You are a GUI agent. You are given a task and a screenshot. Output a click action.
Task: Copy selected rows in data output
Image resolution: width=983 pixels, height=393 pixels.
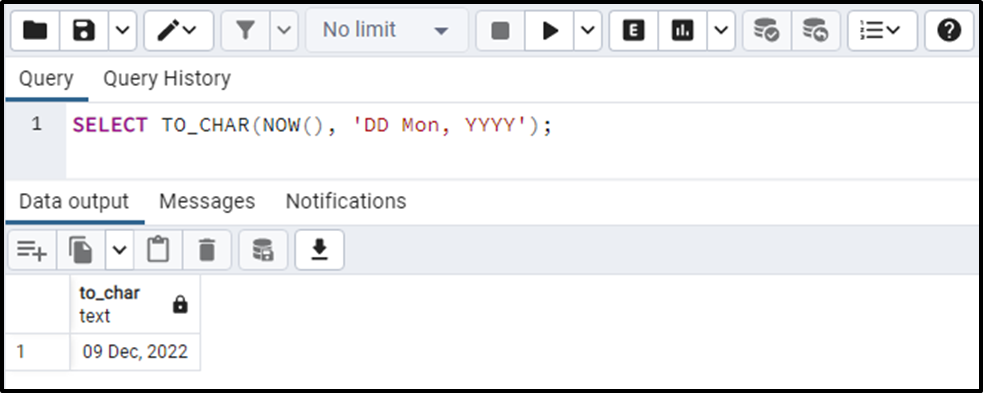(81, 250)
